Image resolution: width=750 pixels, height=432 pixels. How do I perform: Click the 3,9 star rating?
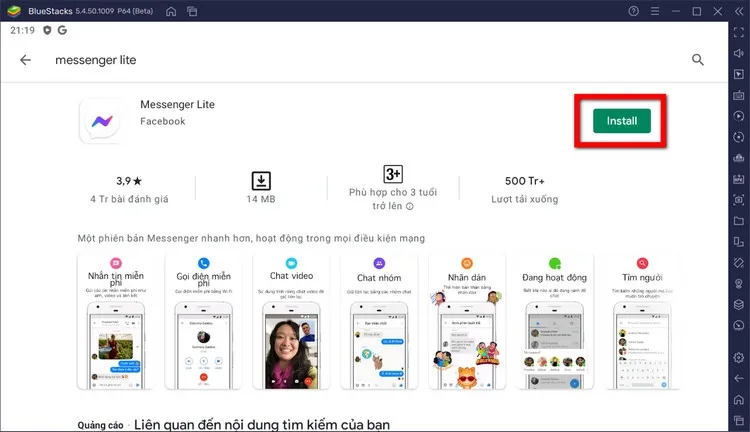129,181
